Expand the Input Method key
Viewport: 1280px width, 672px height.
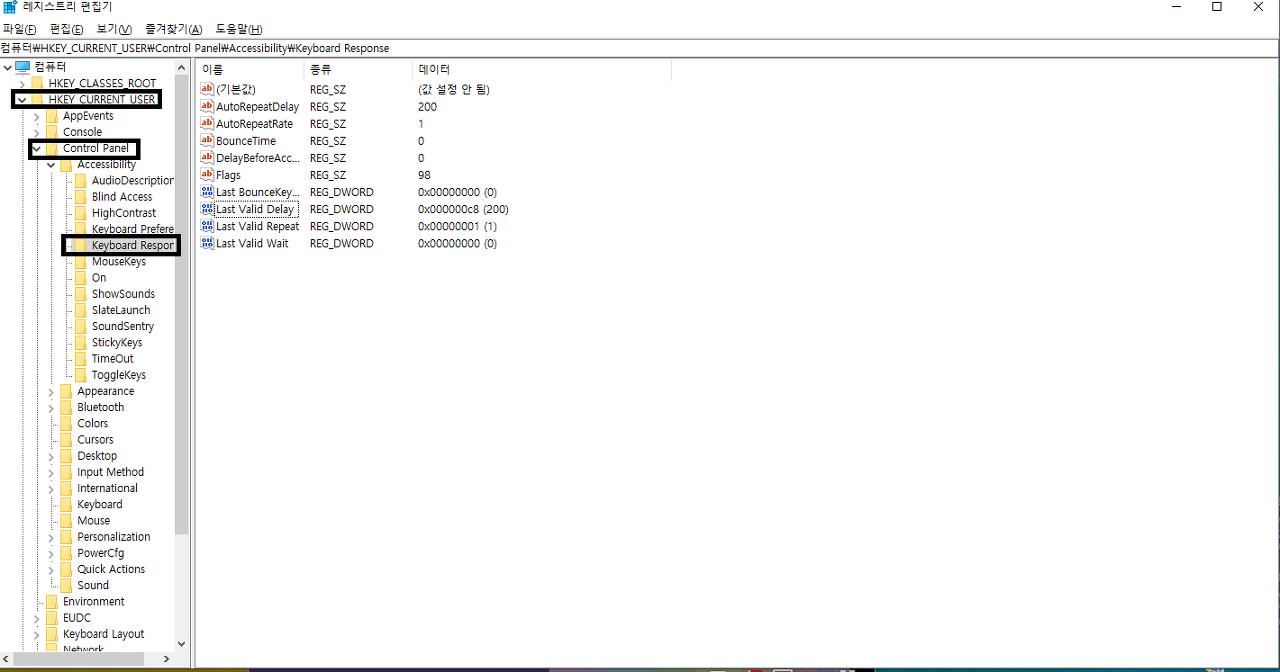52,472
